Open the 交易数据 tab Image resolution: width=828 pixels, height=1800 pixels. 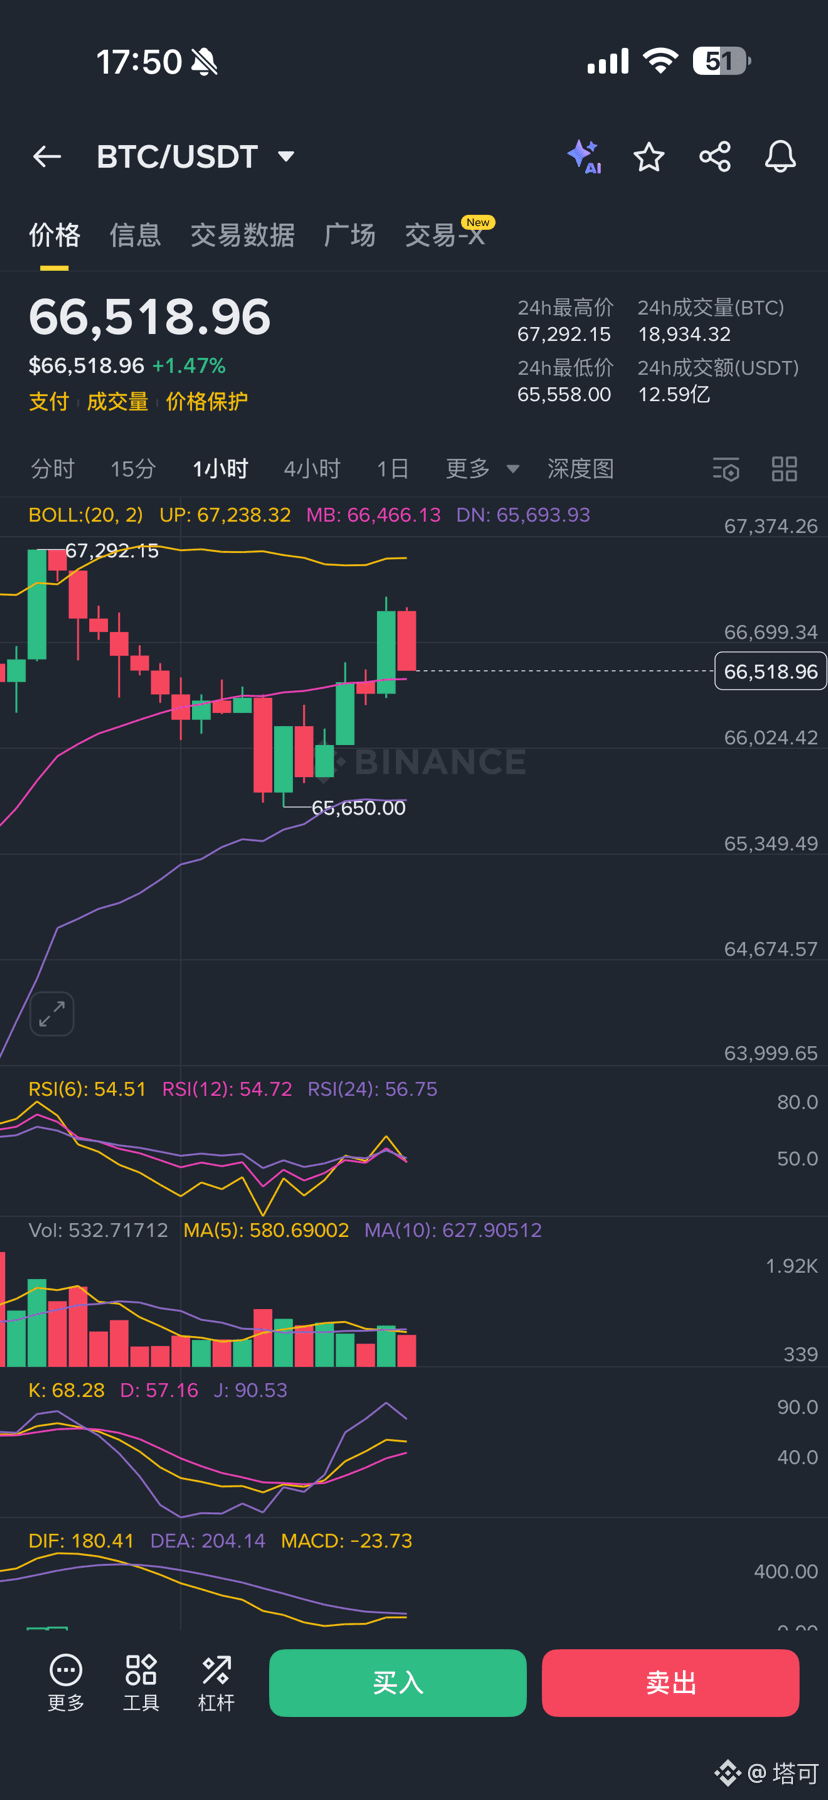(x=242, y=235)
